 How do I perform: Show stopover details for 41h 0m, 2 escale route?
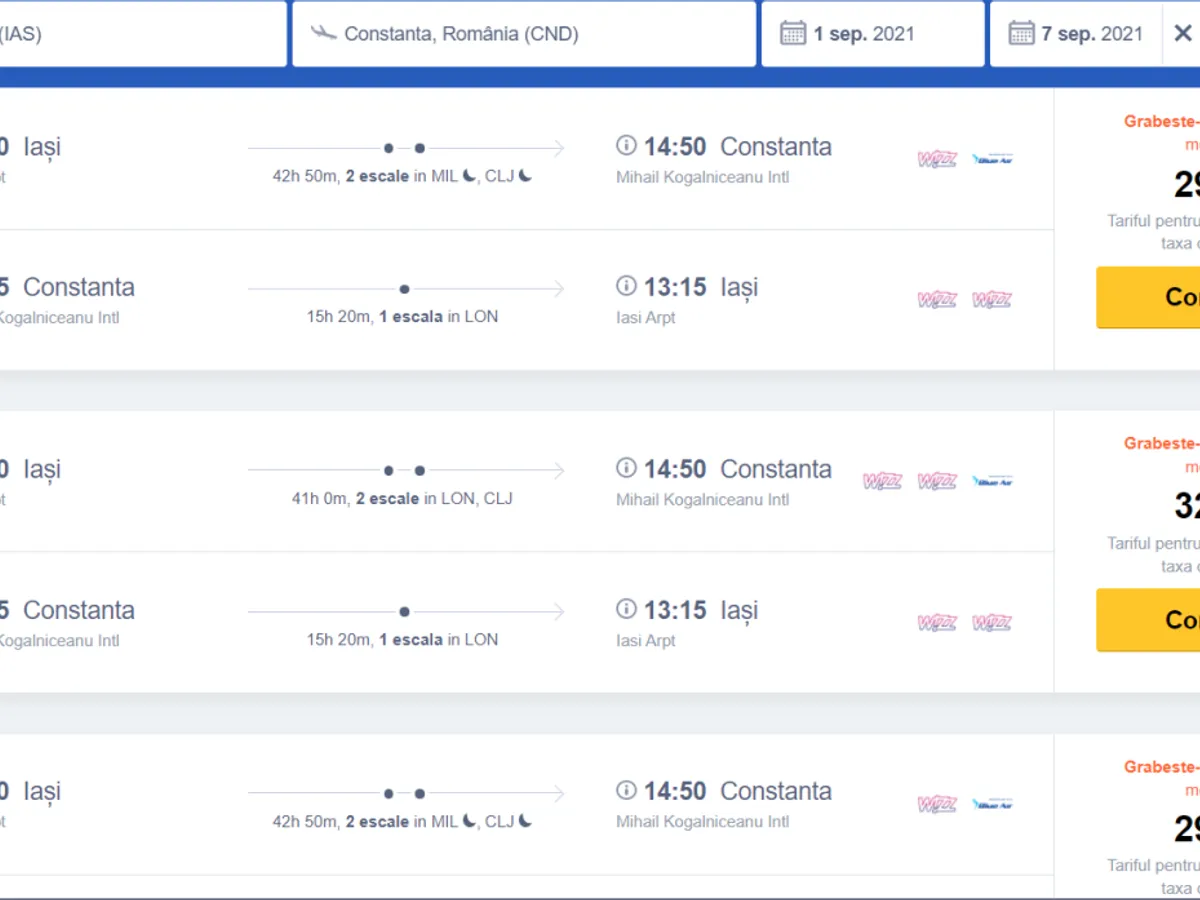(x=402, y=498)
